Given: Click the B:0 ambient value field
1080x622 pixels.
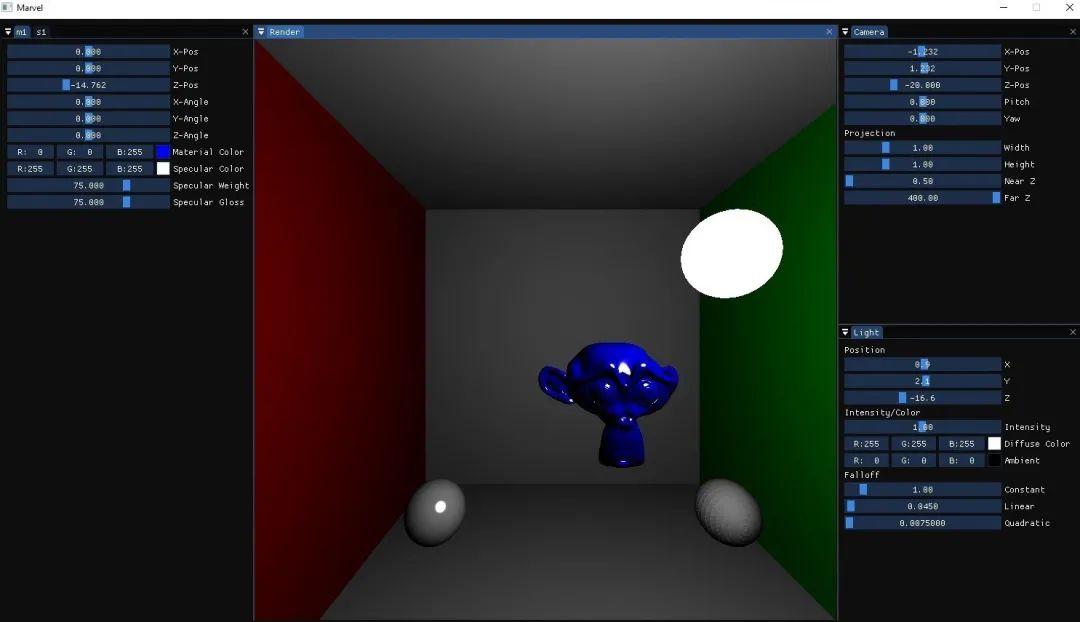Looking at the screenshot, I should 960,460.
